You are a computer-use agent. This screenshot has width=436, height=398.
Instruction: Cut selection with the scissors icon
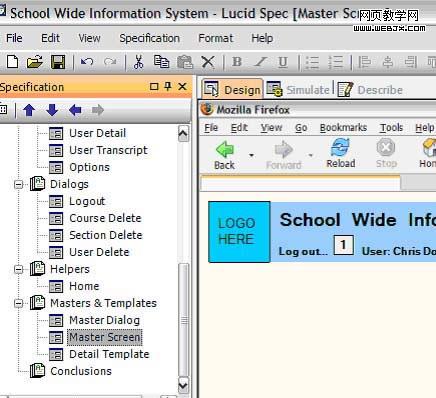[138, 62]
